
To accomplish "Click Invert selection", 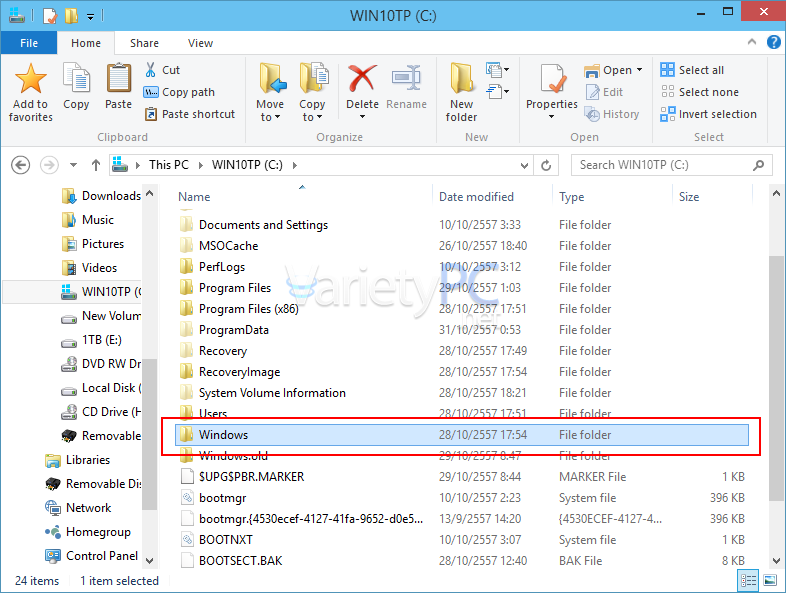I will pos(708,114).
